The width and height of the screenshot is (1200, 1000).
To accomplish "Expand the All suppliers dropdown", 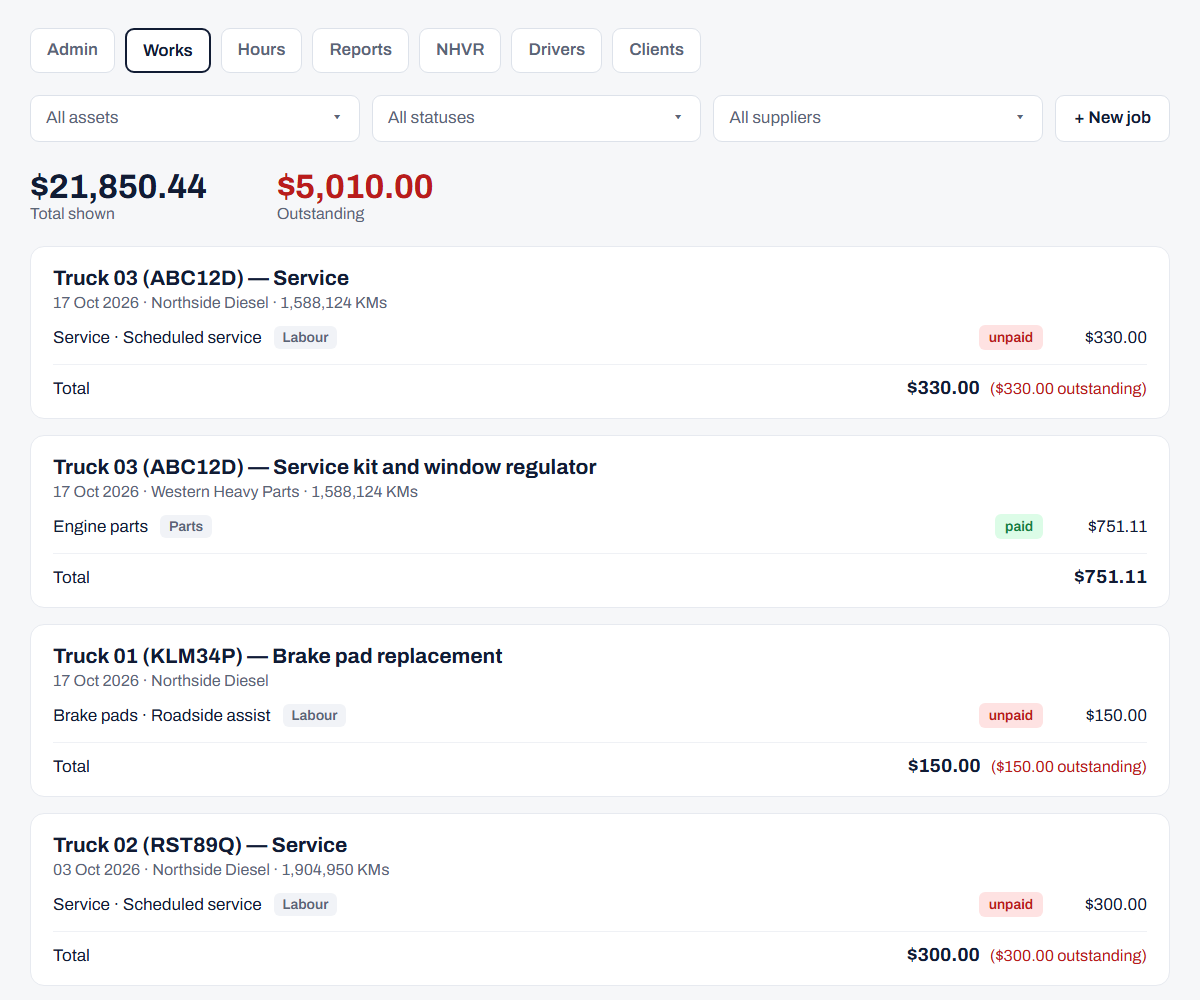I will point(878,118).
